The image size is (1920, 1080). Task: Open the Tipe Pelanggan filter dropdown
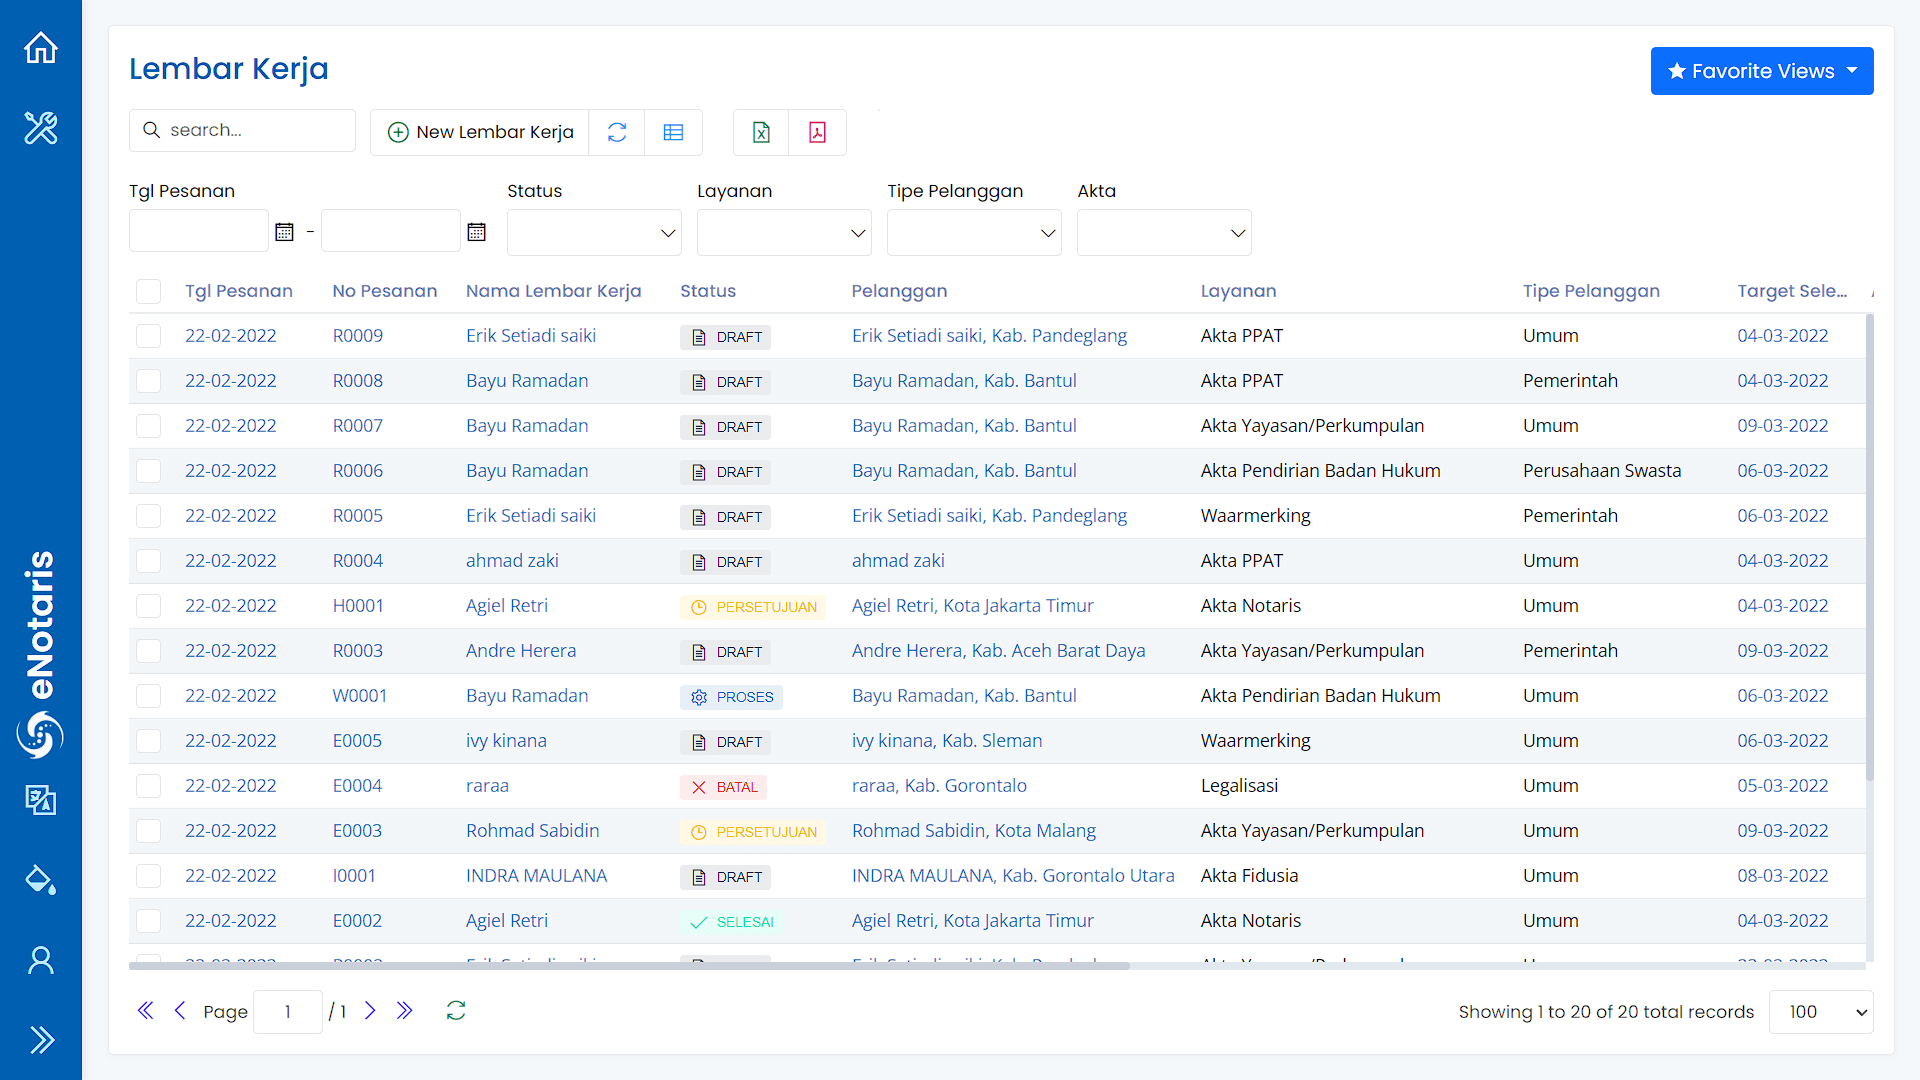[974, 232]
